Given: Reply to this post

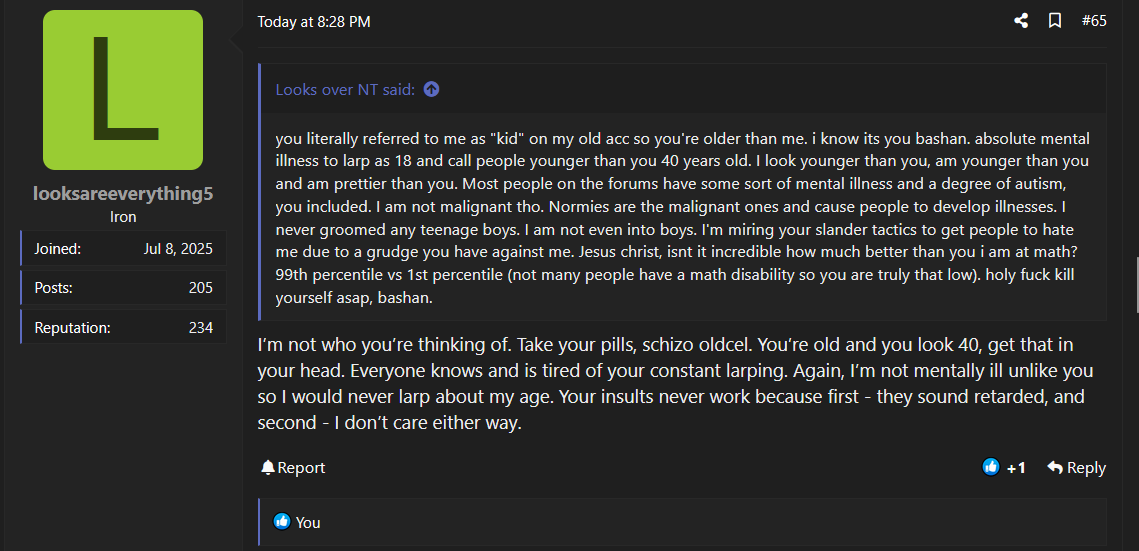Looking at the screenshot, I should (x=1076, y=468).
